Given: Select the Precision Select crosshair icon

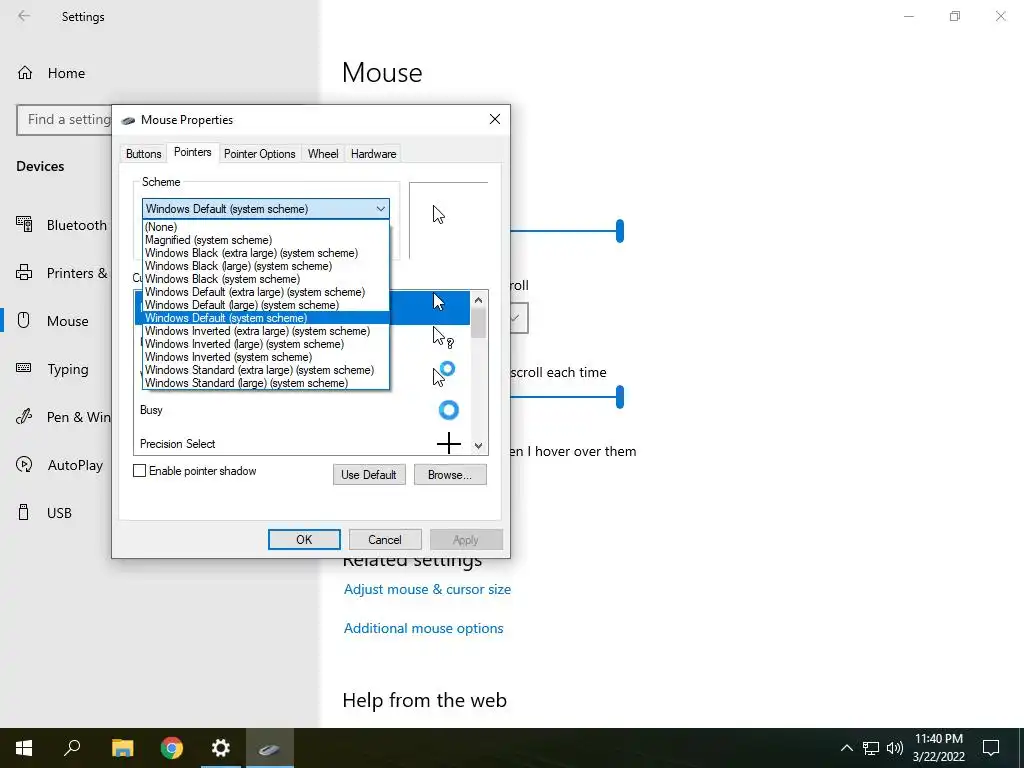Looking at the screenshot, I should pyautogui.click(x=449, y=443).
